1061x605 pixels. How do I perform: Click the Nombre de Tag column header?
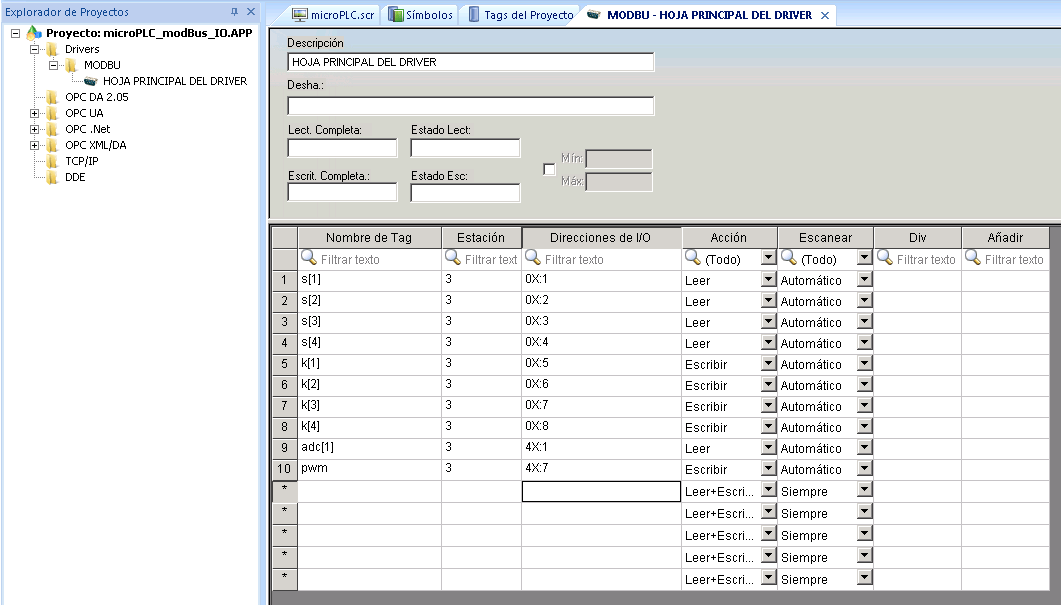(x=369, y=238)
